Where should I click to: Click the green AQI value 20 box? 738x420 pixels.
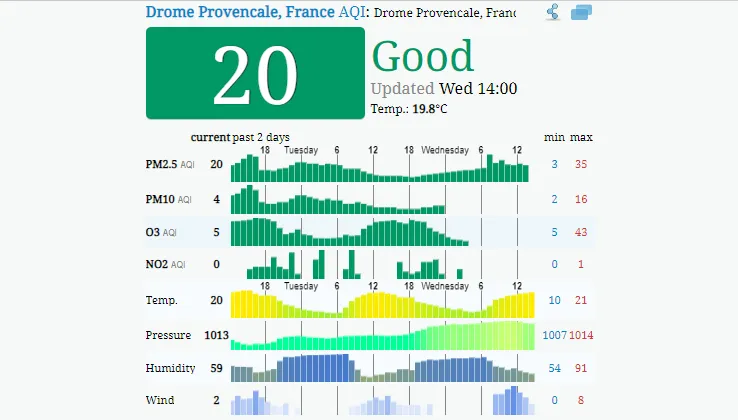click(255, 73)
